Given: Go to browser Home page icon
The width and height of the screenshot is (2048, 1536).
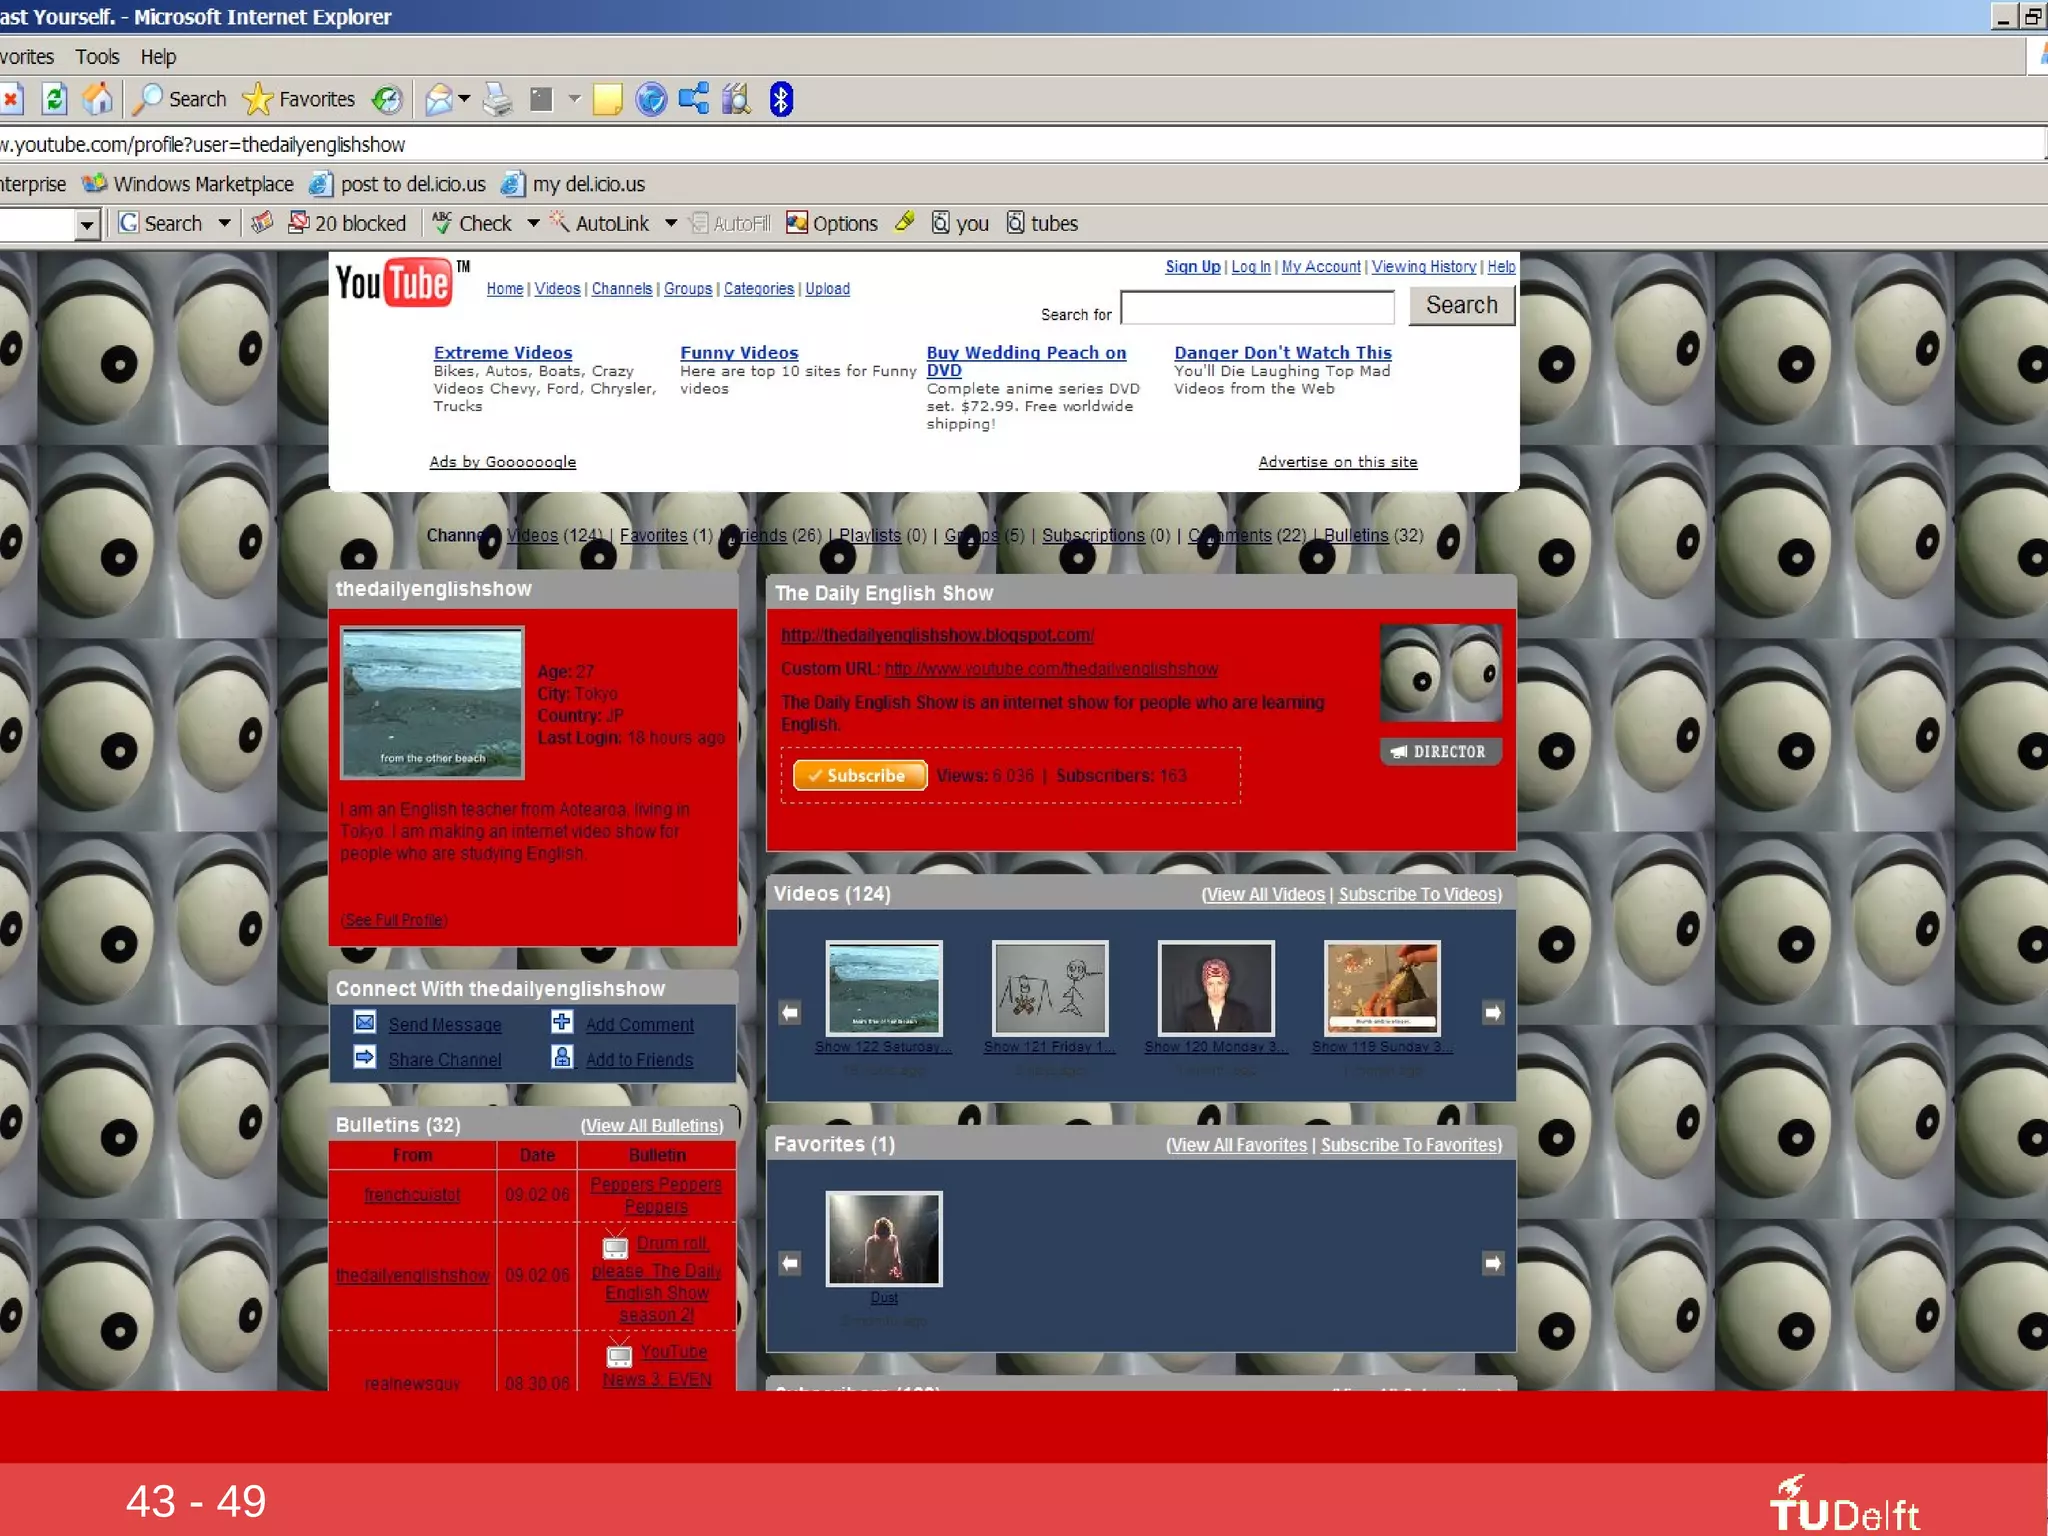Looking at the screenshot, I should coord(97,99).
